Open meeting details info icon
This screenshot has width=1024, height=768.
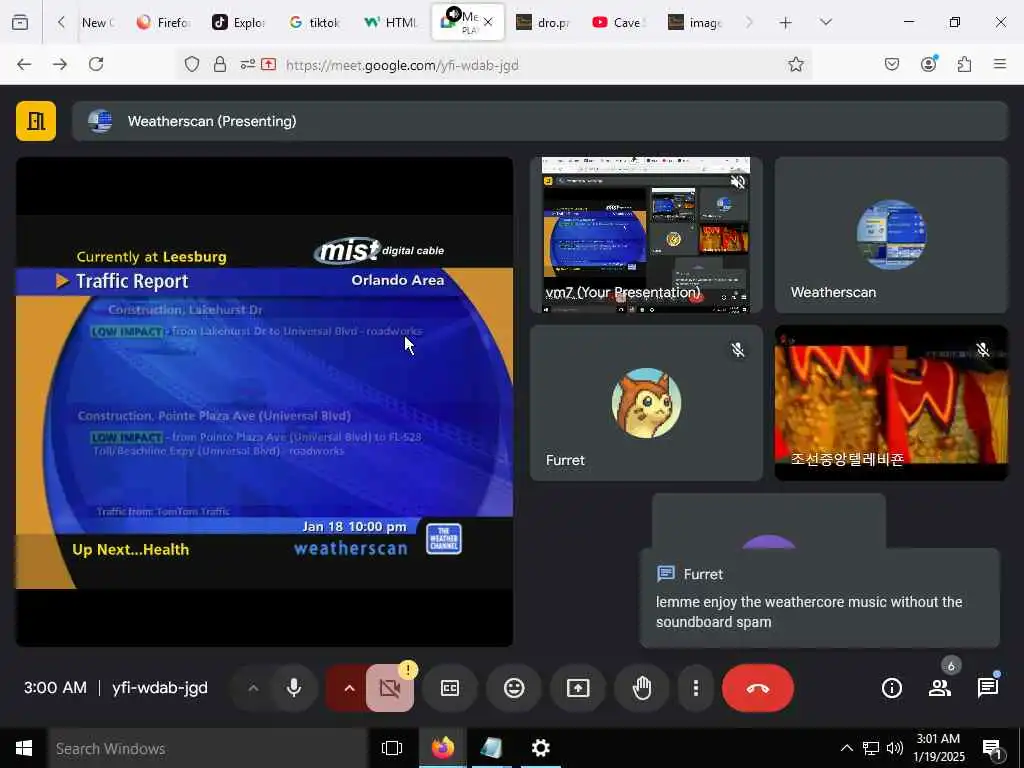[891, 688]
